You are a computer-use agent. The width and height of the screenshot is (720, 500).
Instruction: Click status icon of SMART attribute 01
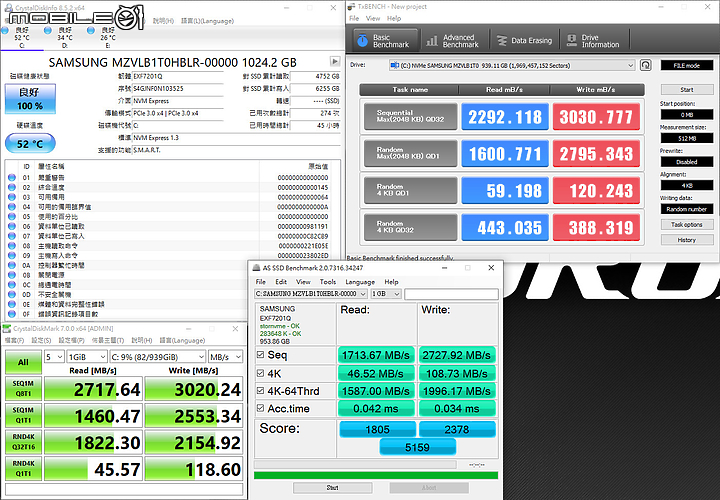pyautogui.click(x=12, y=178)
